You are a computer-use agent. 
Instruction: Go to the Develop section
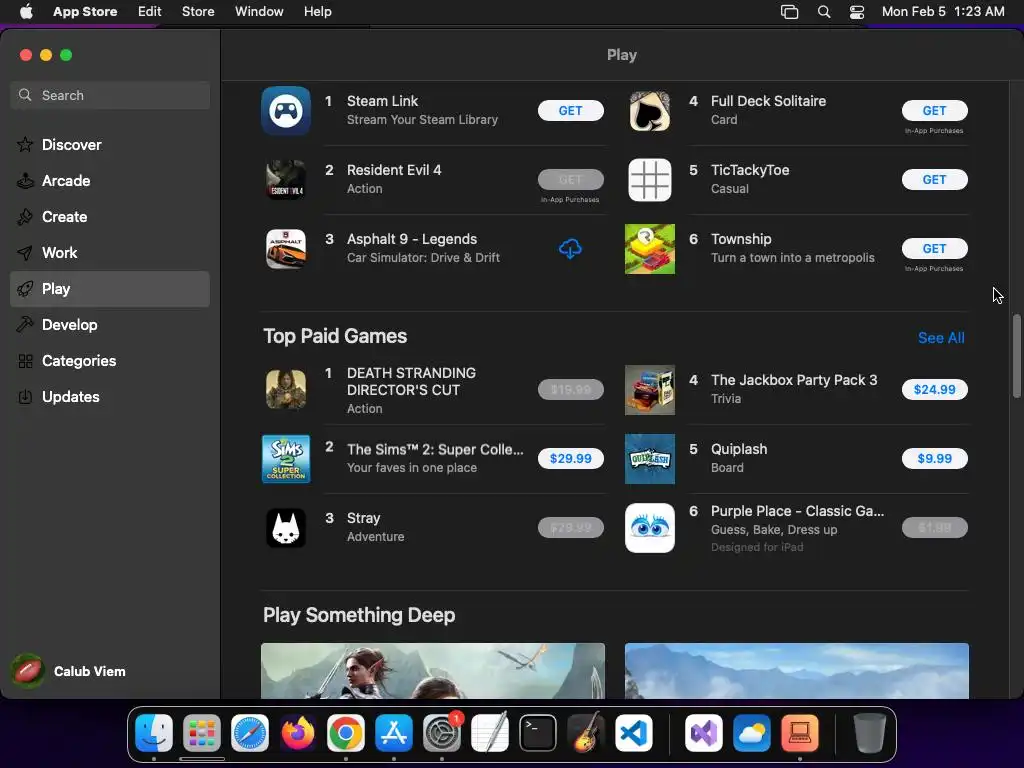[x=110, y=325]
